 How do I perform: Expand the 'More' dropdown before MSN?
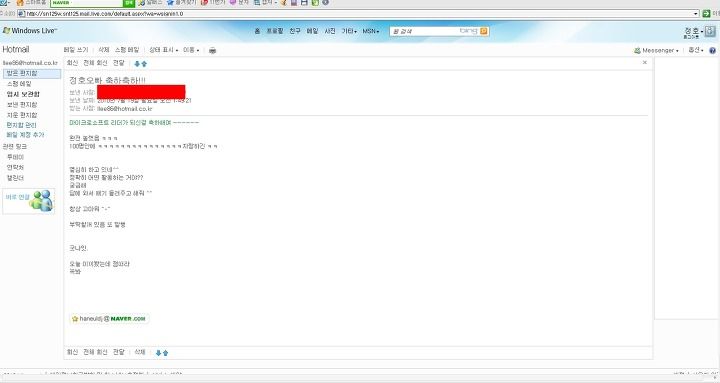(349, 31)
